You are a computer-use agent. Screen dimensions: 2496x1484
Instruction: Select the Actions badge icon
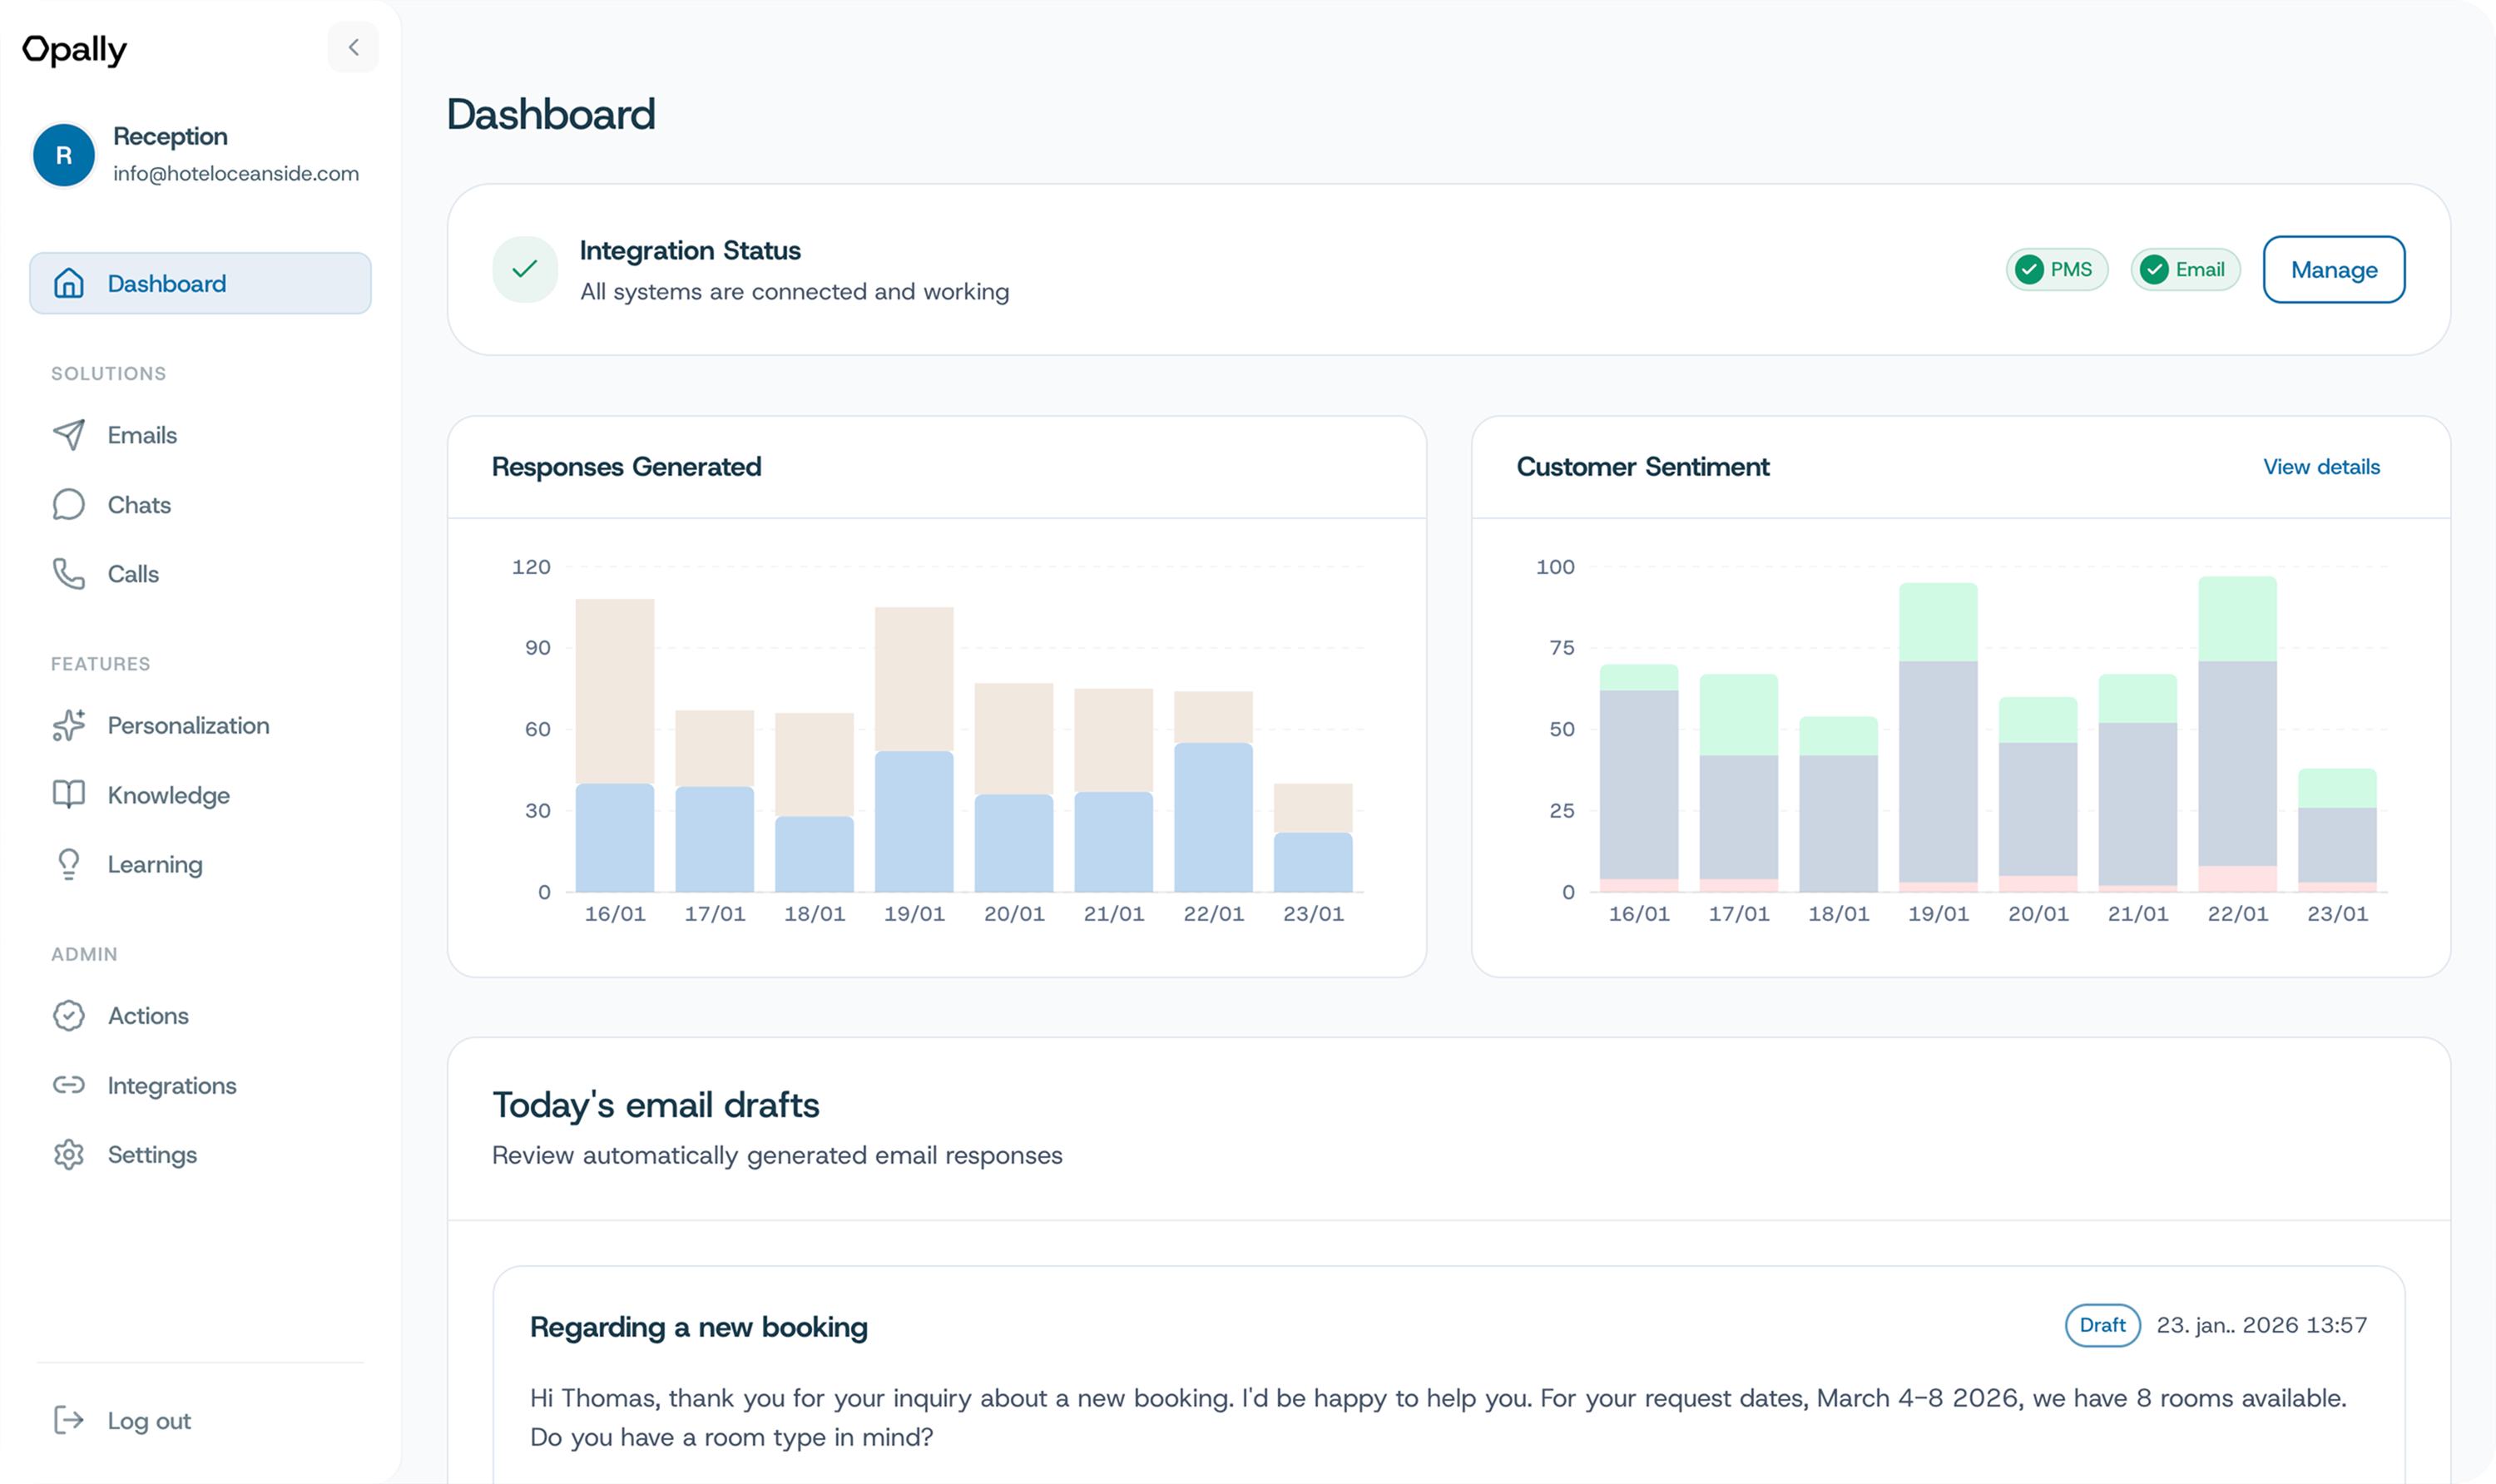click(67, 1015)
